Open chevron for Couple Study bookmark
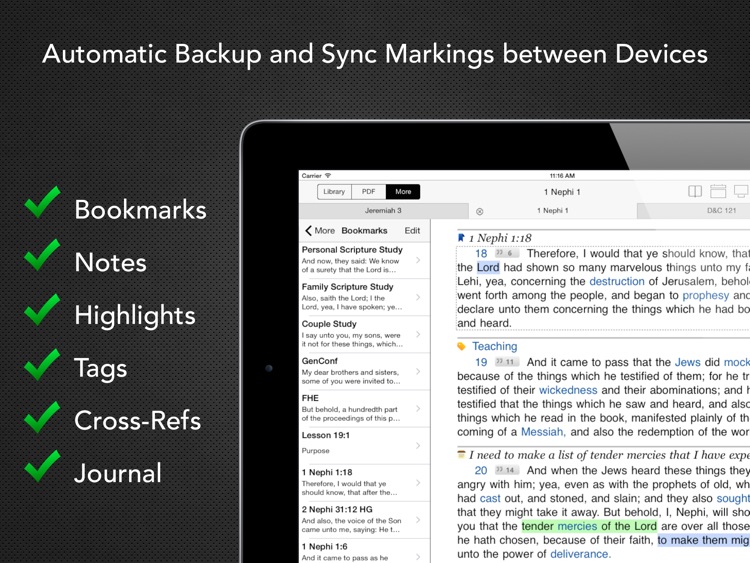The width and height of the screenshot is (750, 563). coord(418,334)
